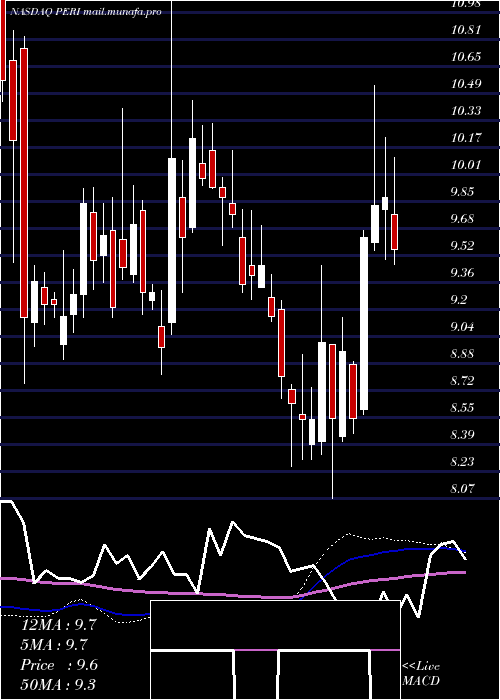The height and width of the screenshot is (700, 500).
Task: Click the tall white candle rising to 9.52
Action: [x=364, y=323]
